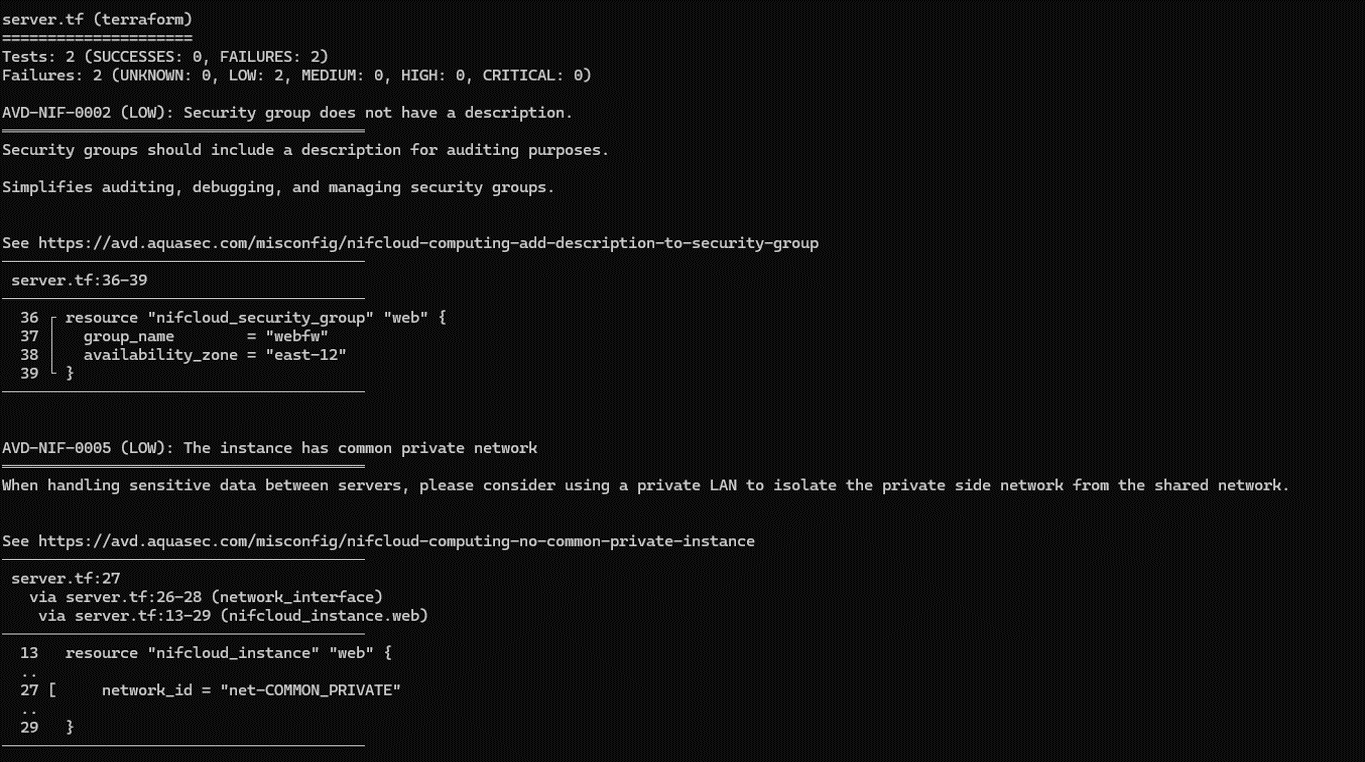1365x762 pixels.
Task: Click the nifcloud_security_group resource line 36
Action: click(x=255, y=318)
